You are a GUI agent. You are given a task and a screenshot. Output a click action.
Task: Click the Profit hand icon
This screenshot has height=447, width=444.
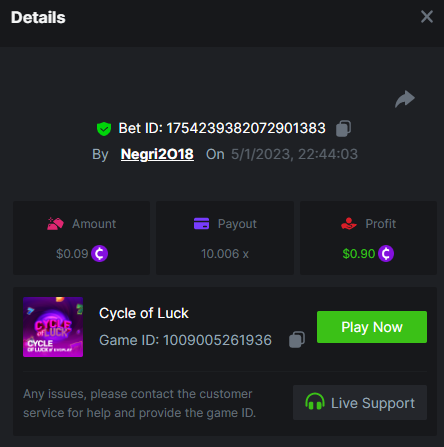pos(349,224)
